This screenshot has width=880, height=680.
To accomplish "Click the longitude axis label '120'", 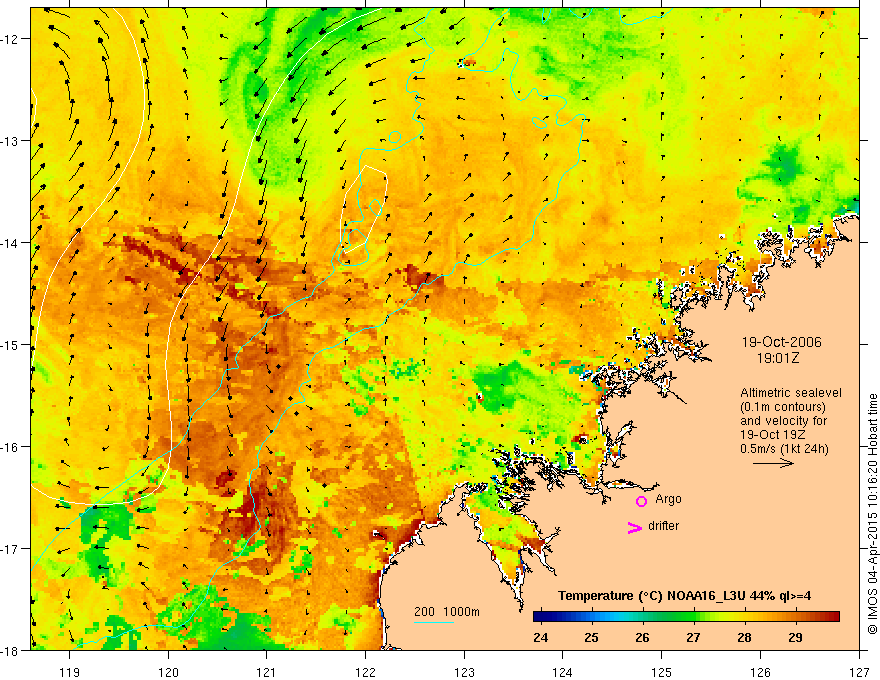I will 168,672.
